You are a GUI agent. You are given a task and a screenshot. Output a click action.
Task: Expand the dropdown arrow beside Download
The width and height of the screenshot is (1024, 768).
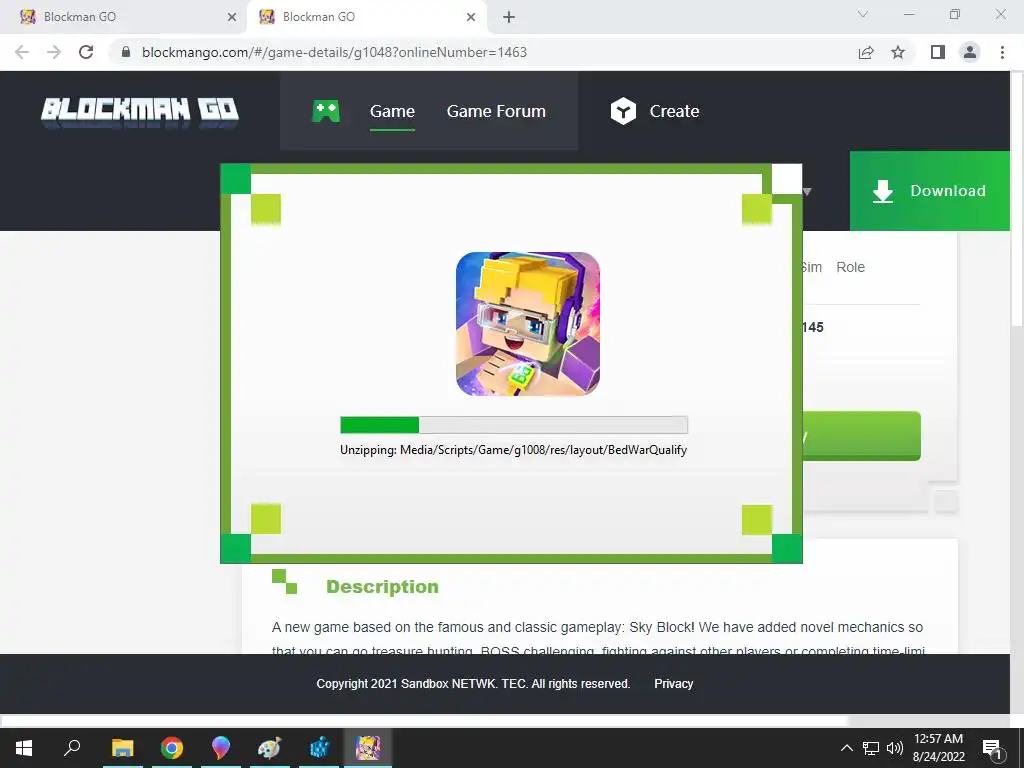click(807, 191)
